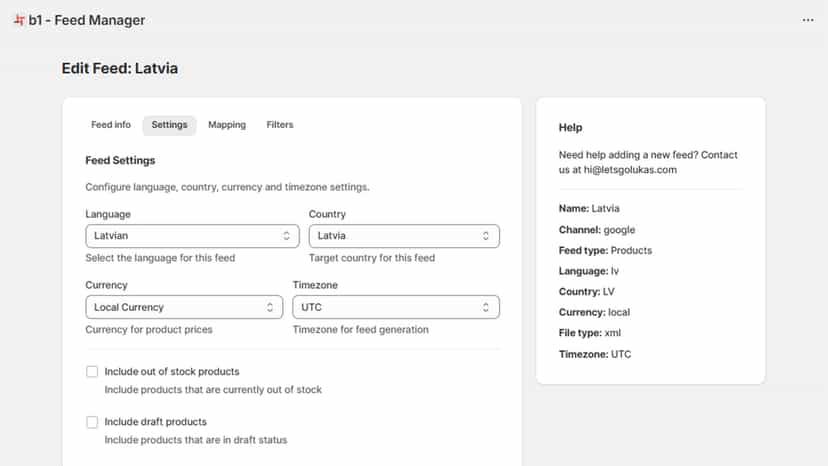Open the Mapping tab
Screen dimensions: 828x466
pyautogui.click(x=227, y=125)
